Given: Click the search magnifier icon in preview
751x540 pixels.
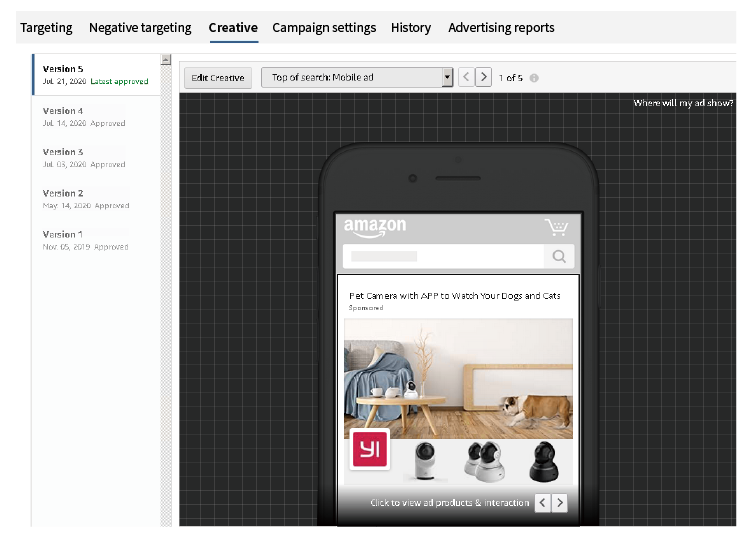Looking at the screenshot, I should point(559,257).
